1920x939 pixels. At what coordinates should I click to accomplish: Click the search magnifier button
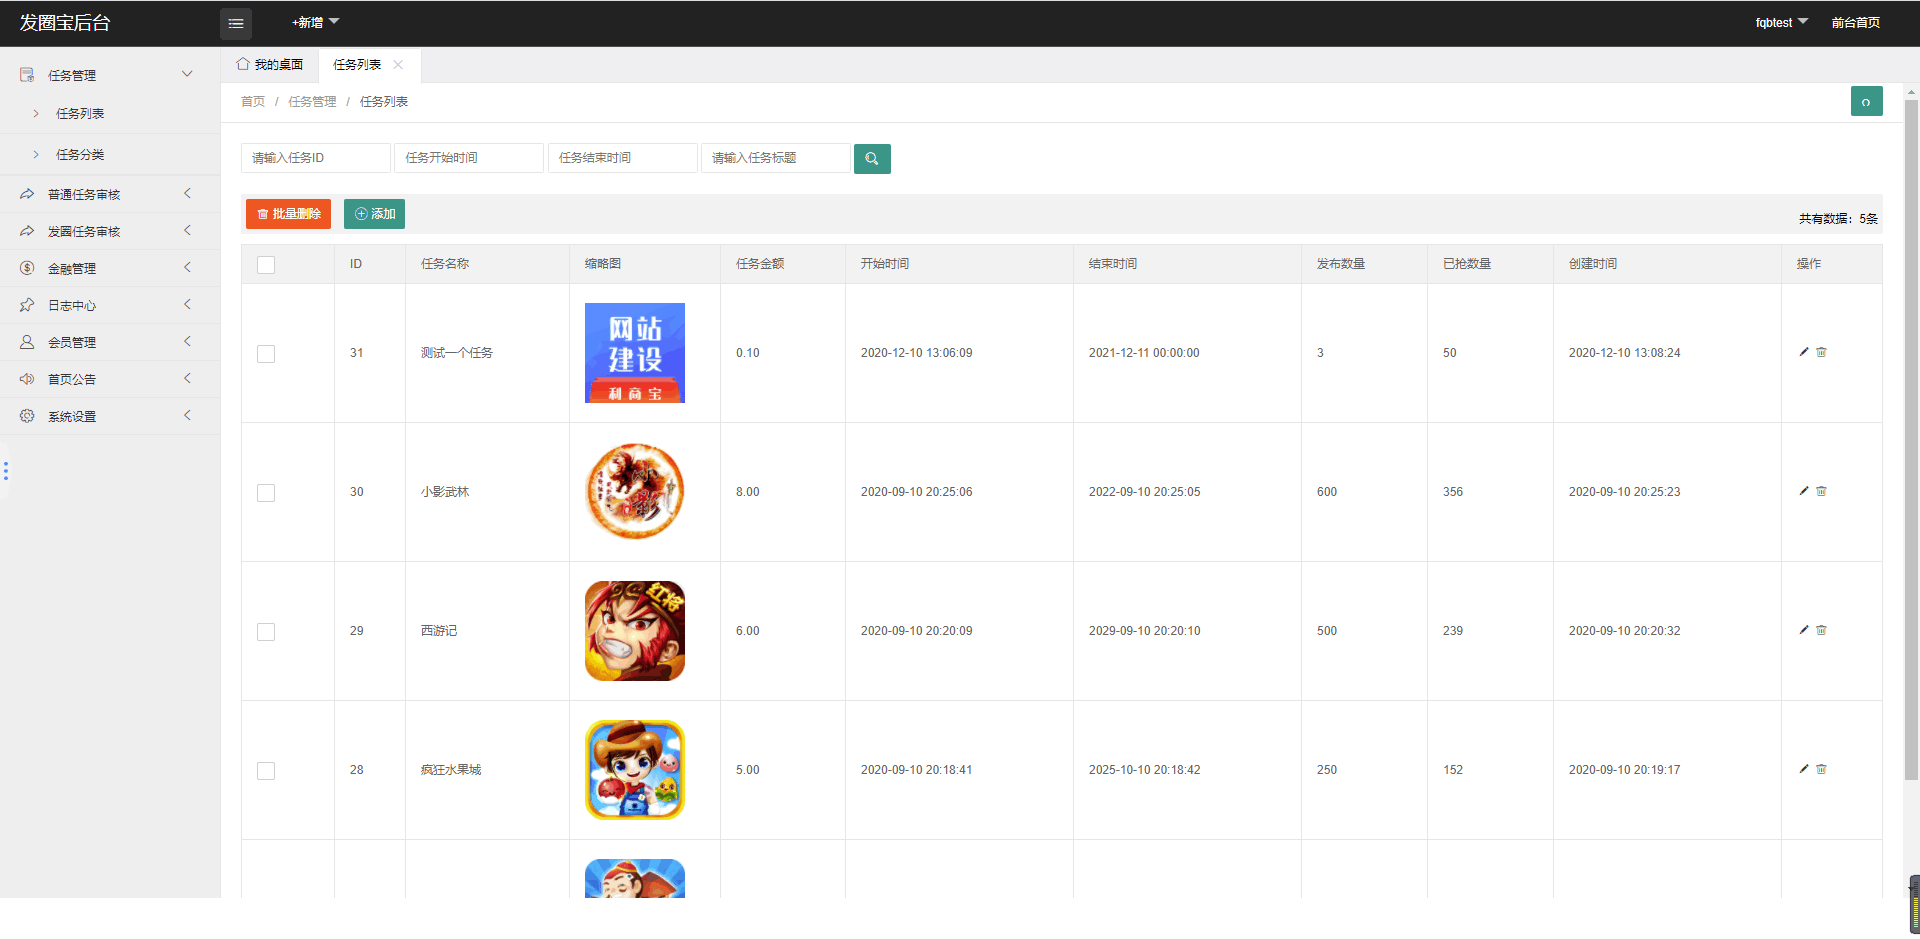[x=872, y=158]
